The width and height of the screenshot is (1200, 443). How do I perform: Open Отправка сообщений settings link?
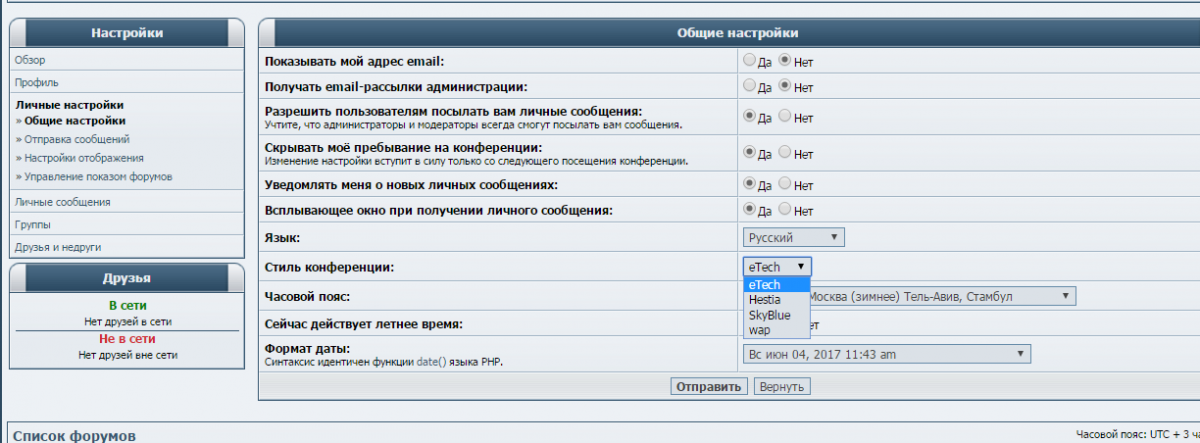[76, 139]
